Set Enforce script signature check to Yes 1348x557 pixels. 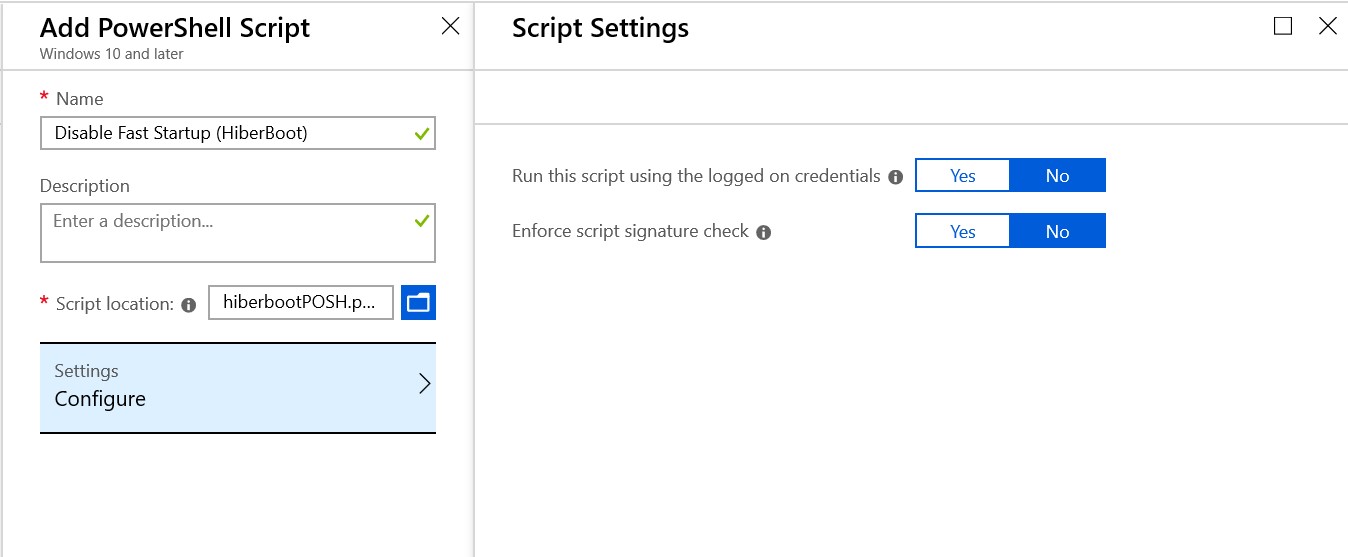click(963, 231)
